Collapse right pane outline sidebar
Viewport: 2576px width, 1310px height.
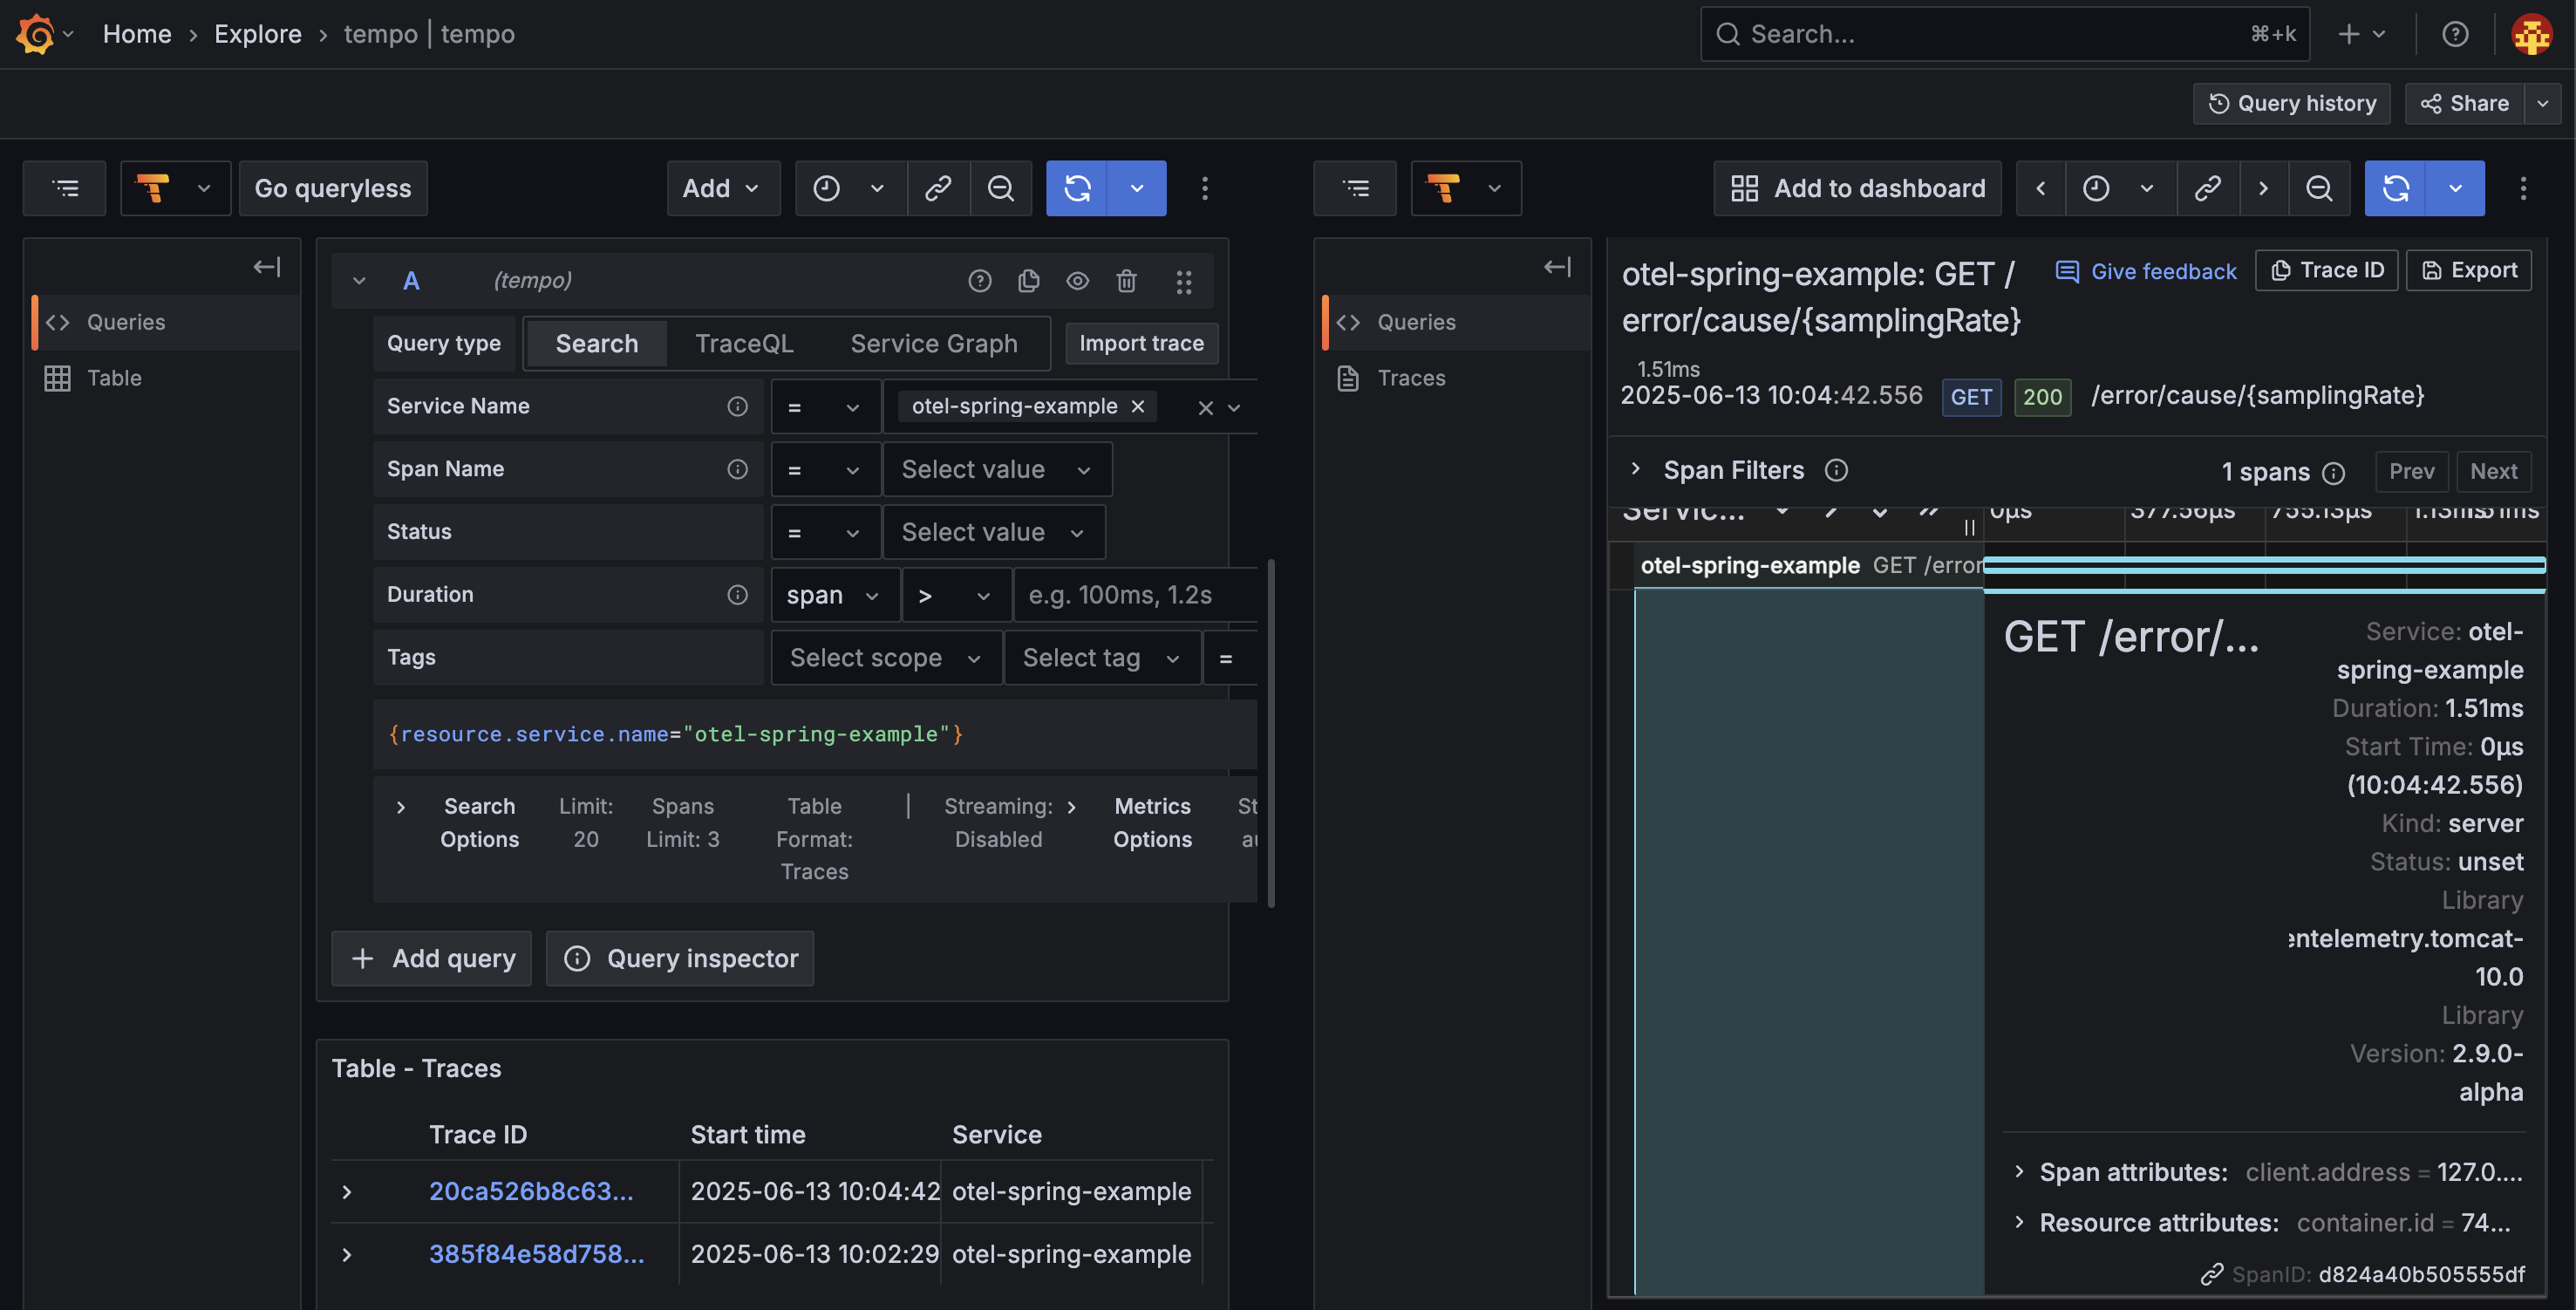point(1558,267)
